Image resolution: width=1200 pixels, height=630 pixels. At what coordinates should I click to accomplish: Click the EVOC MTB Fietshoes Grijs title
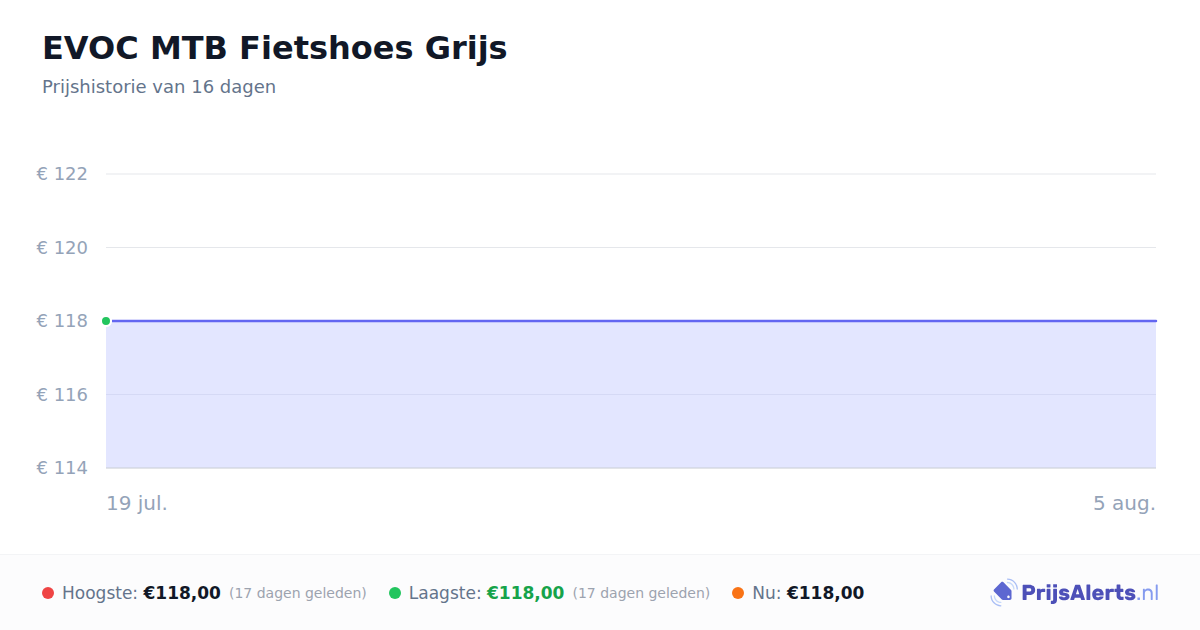(x=274, y=48)
